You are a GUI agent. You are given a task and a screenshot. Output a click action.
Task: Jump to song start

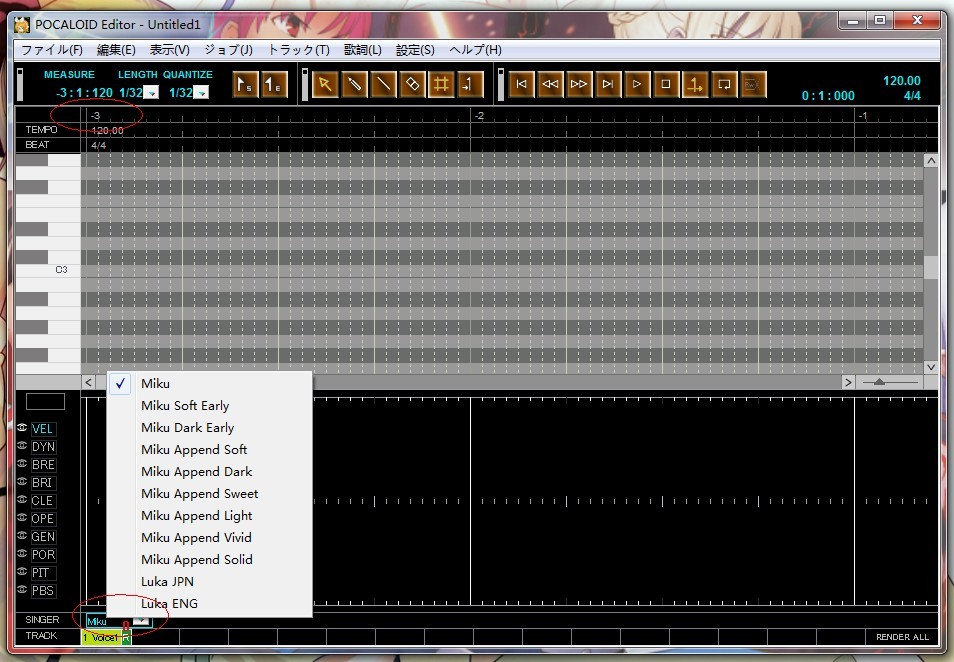pos(521,85)
